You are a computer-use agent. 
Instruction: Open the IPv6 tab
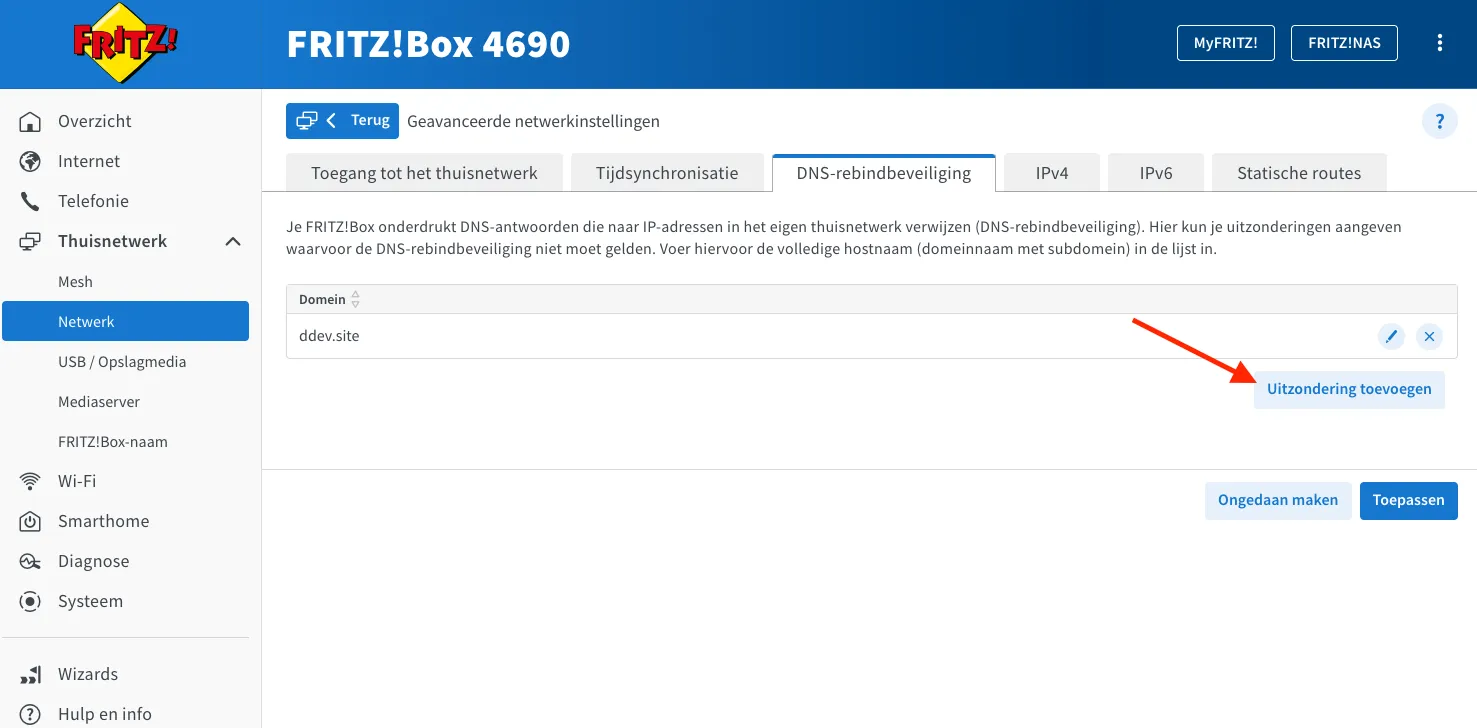1156,172
